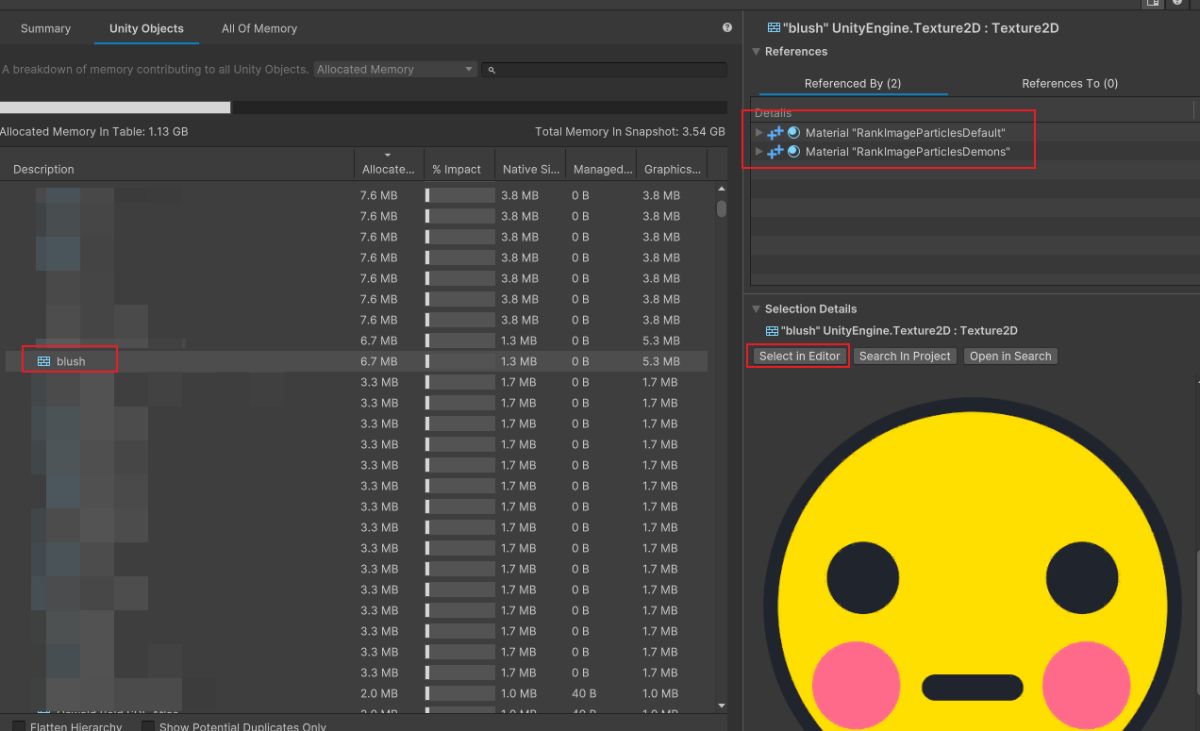Click Allocated Memory In Table: 1.13 GB text

coord(94,132)
